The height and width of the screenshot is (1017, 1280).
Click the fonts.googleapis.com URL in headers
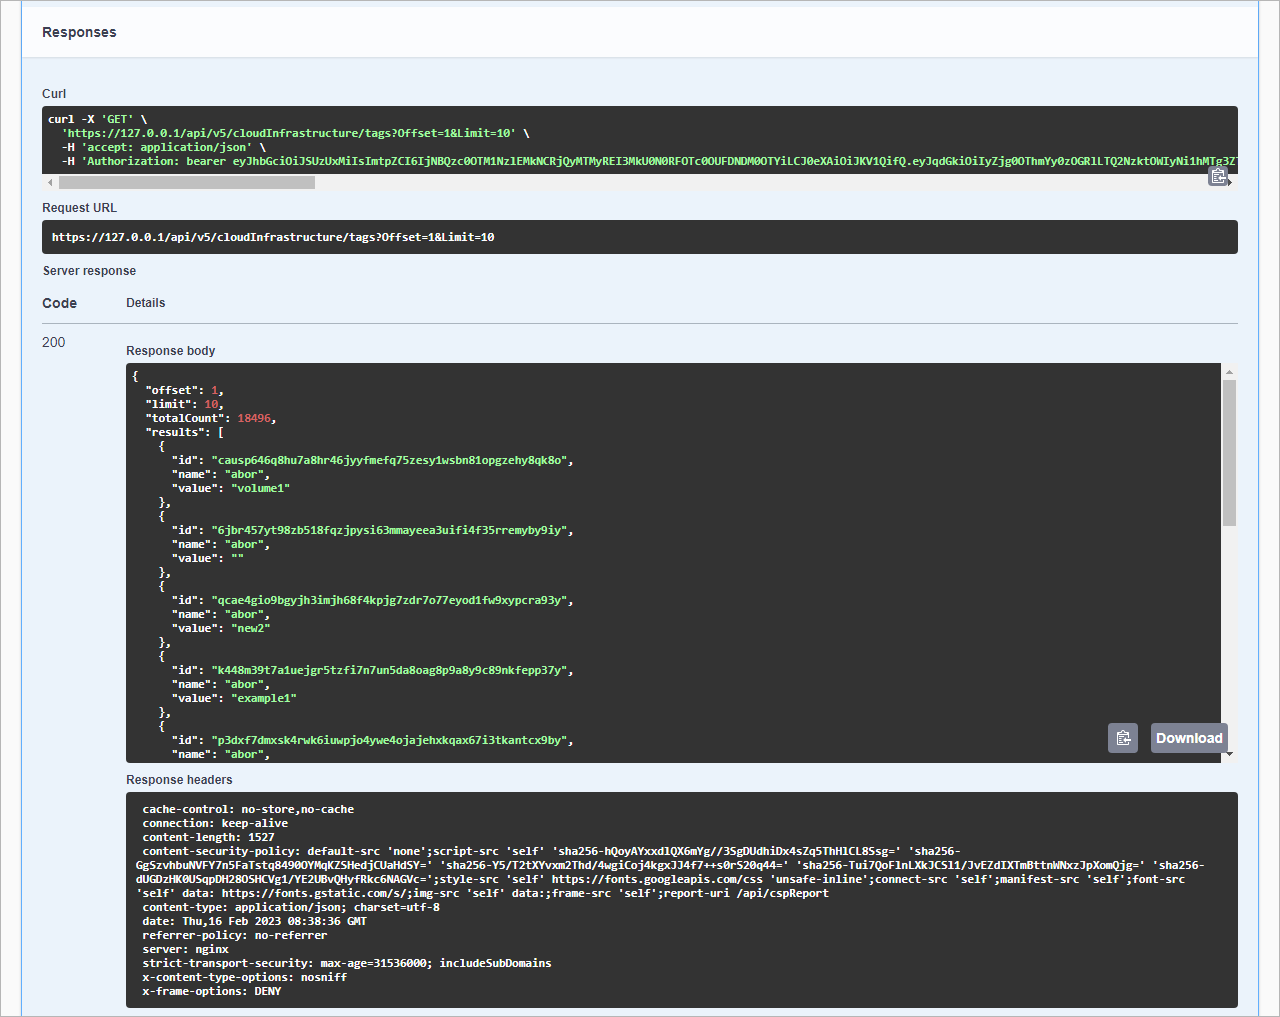pyautogui.click(x=657, y=879)
